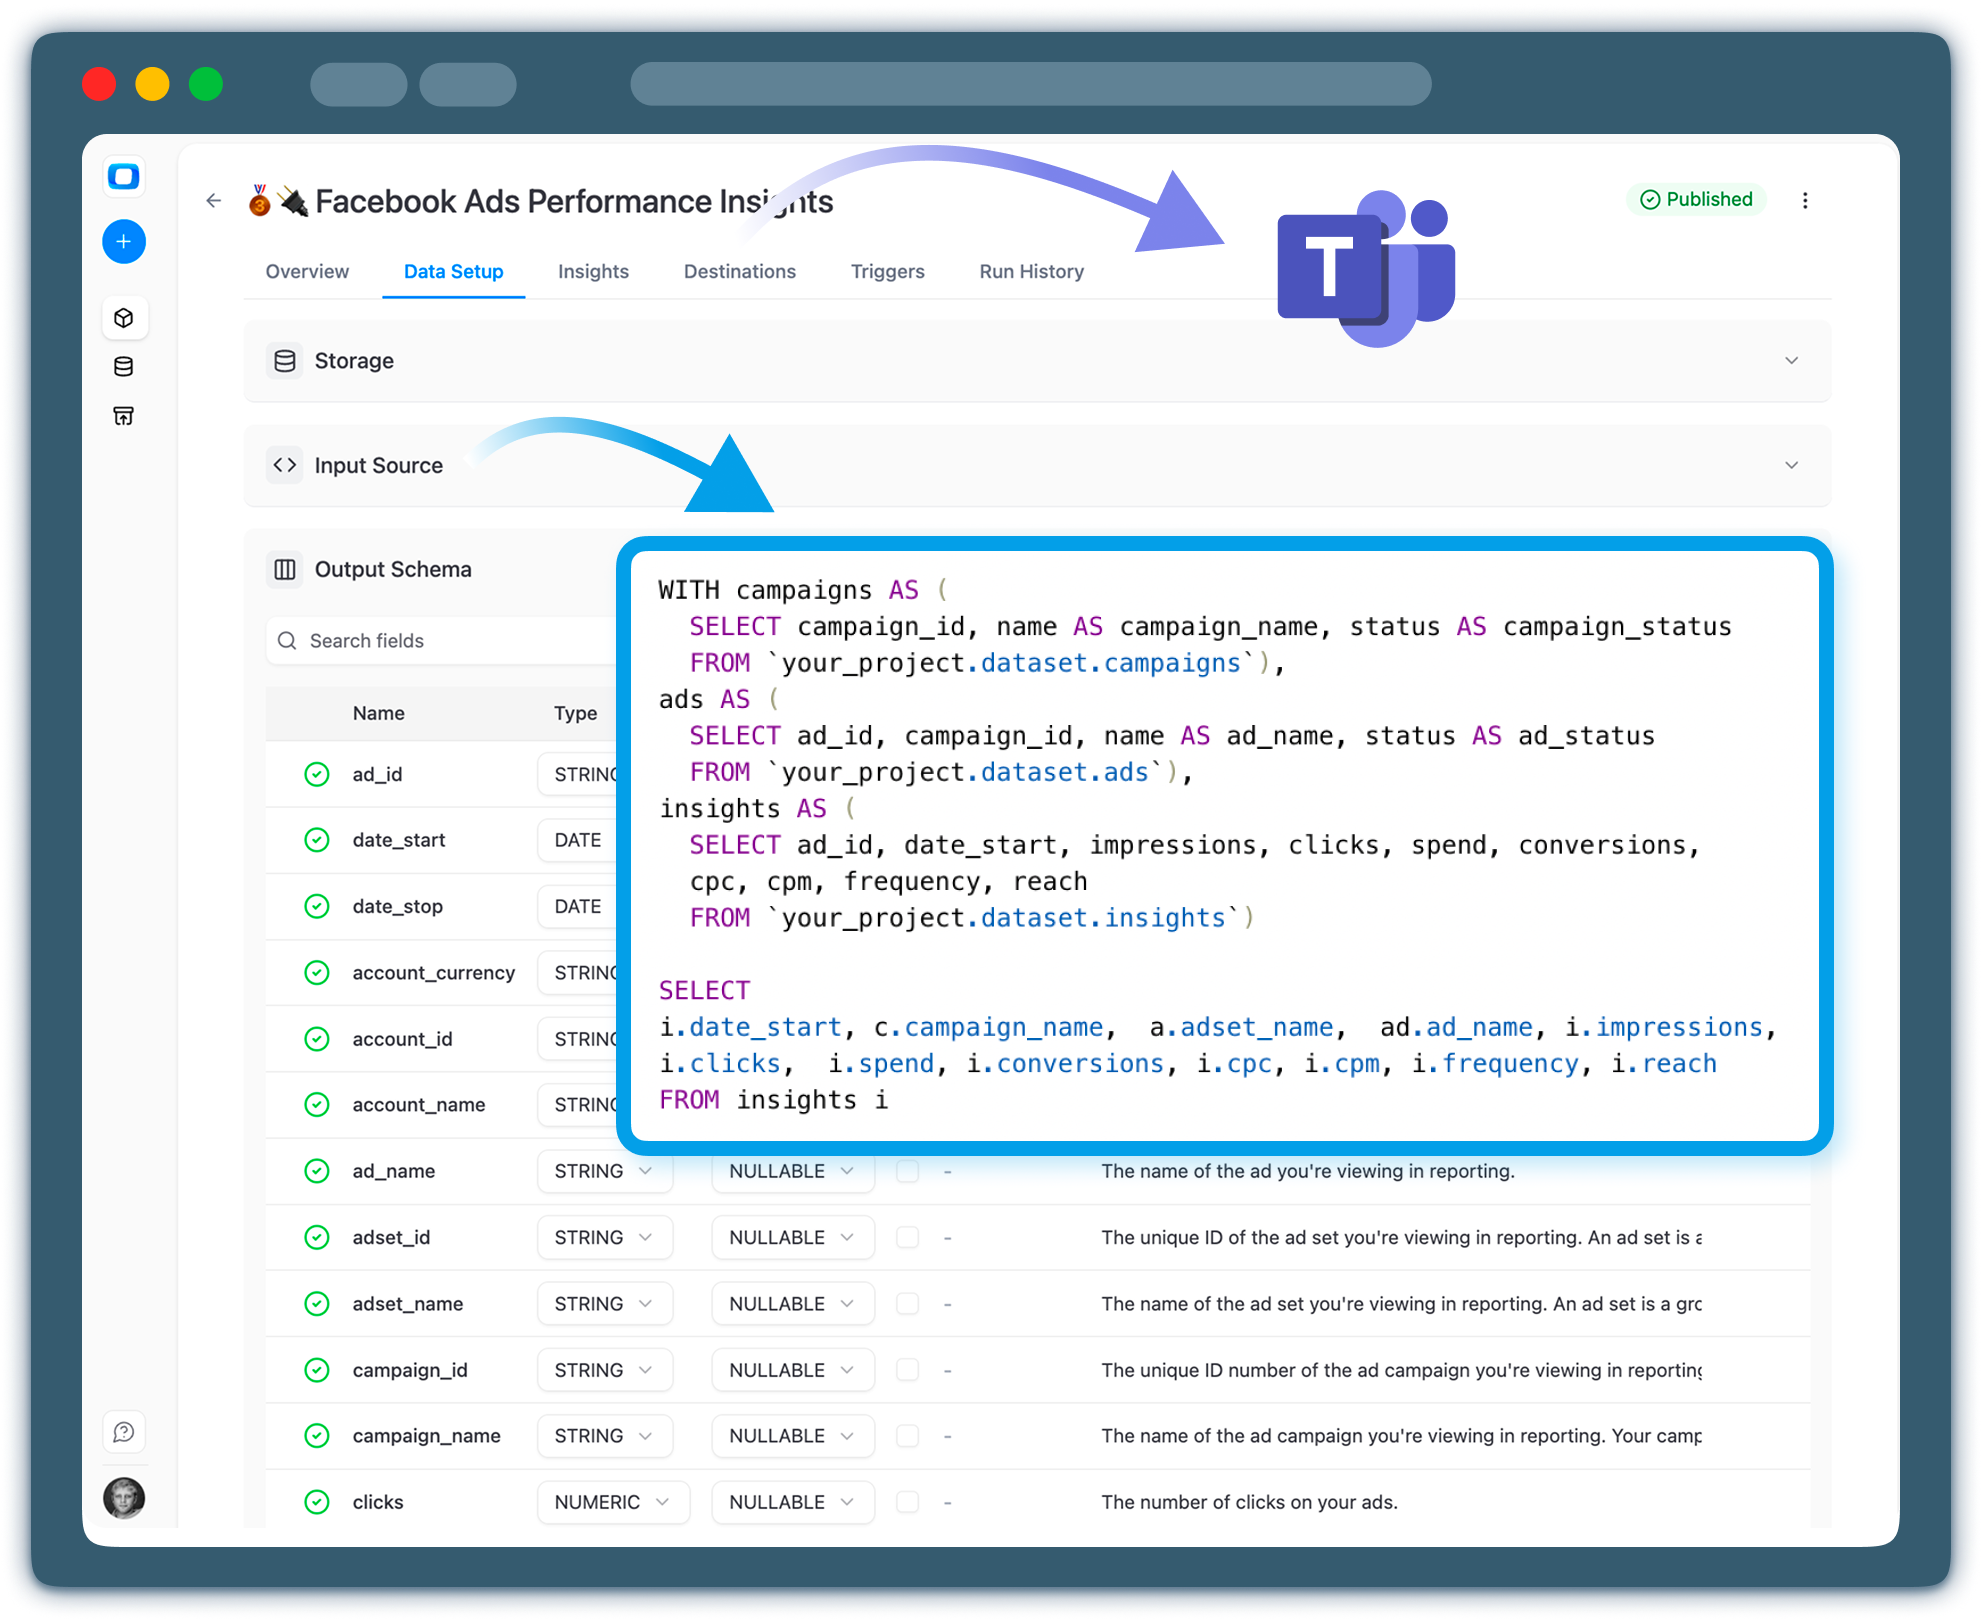
Task: Expand the Input Source section
Action: point(1791,465)
